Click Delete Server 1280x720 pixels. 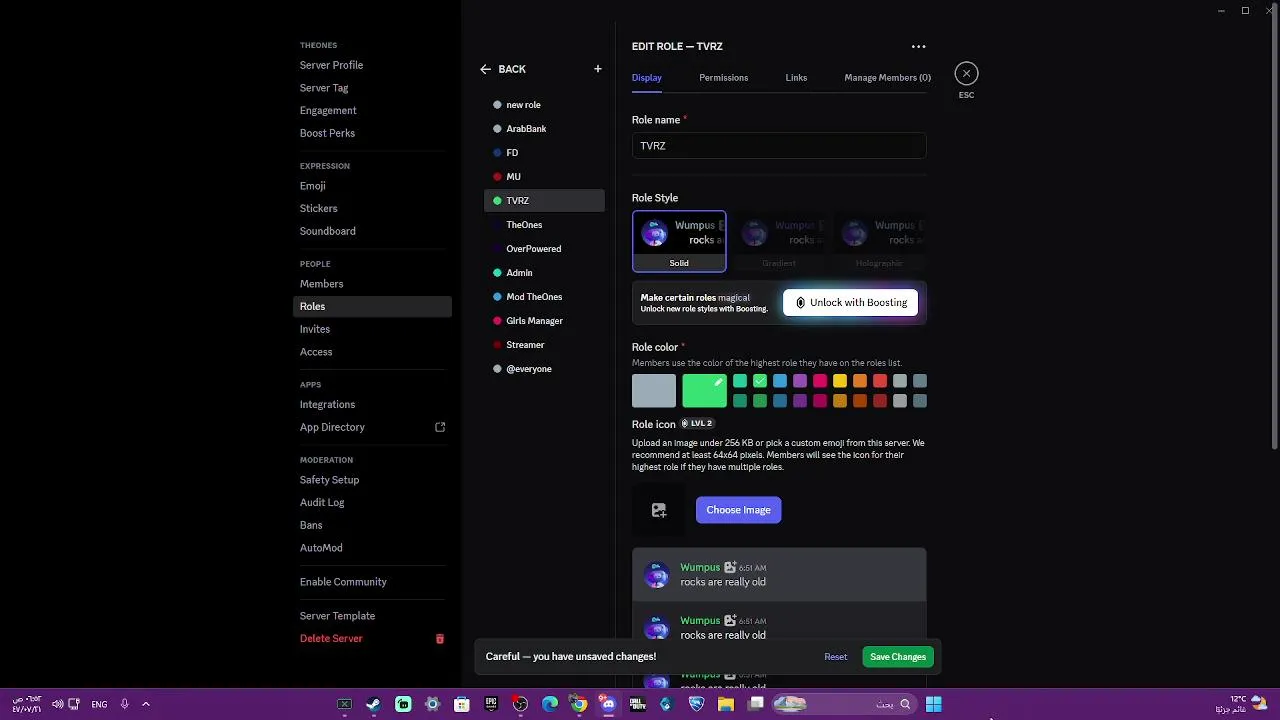(x=331, y=639)
